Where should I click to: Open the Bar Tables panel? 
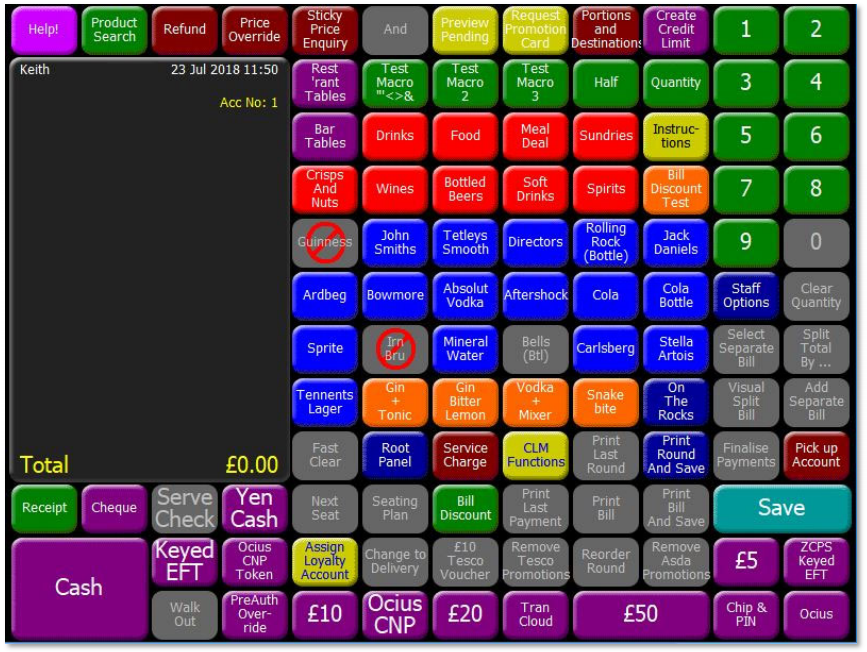325,136
